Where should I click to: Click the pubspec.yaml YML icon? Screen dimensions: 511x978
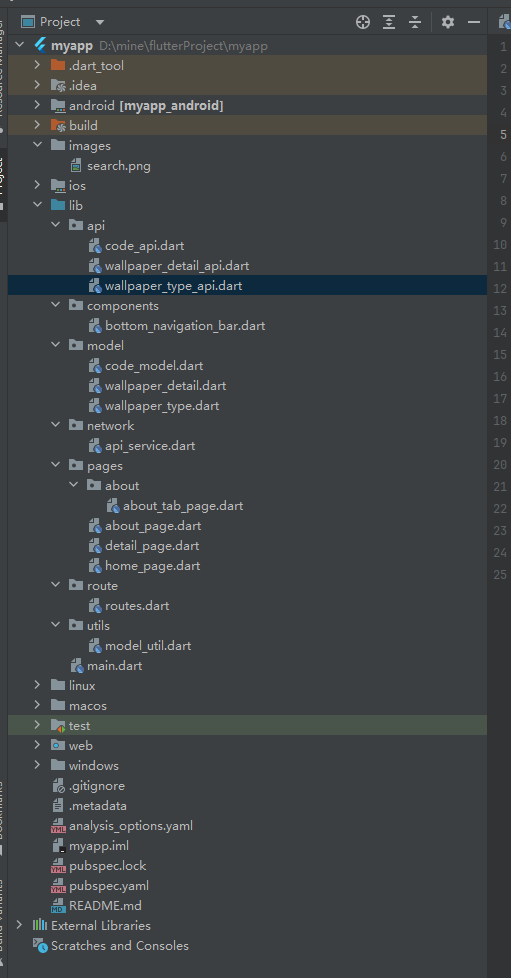(x=58, y=886)
